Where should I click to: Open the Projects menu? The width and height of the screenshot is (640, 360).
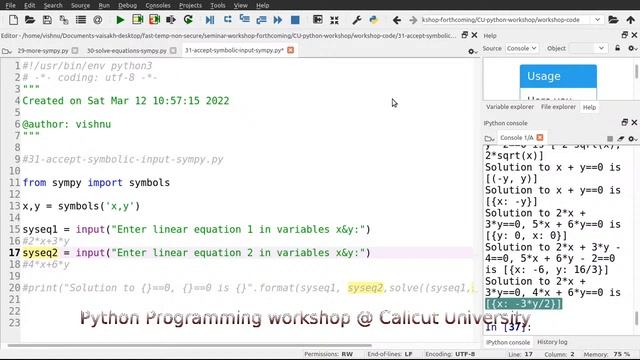[190, 5]
